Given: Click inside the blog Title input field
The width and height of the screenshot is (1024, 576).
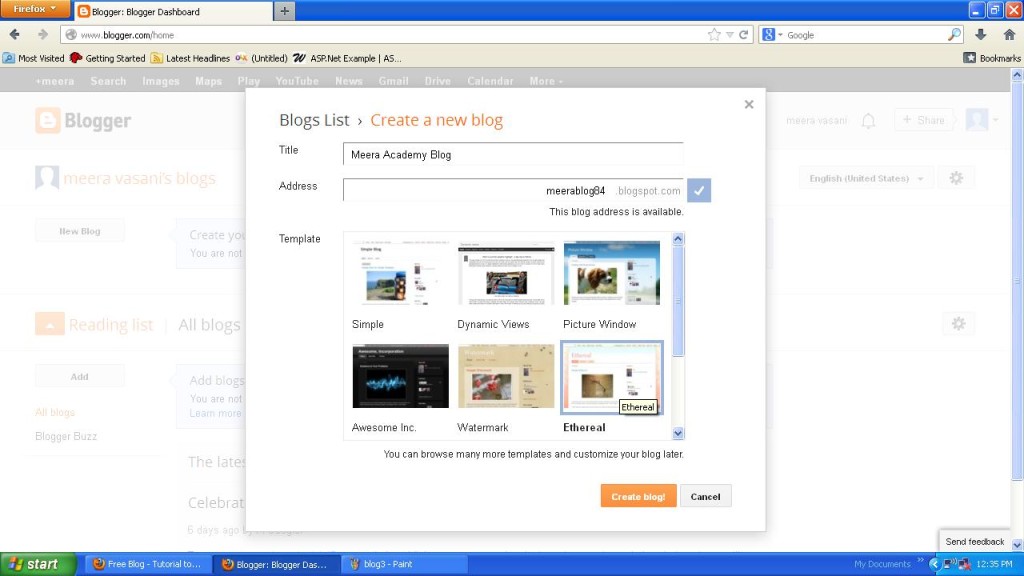Looking at the screenshot, I should pos(513,154).
